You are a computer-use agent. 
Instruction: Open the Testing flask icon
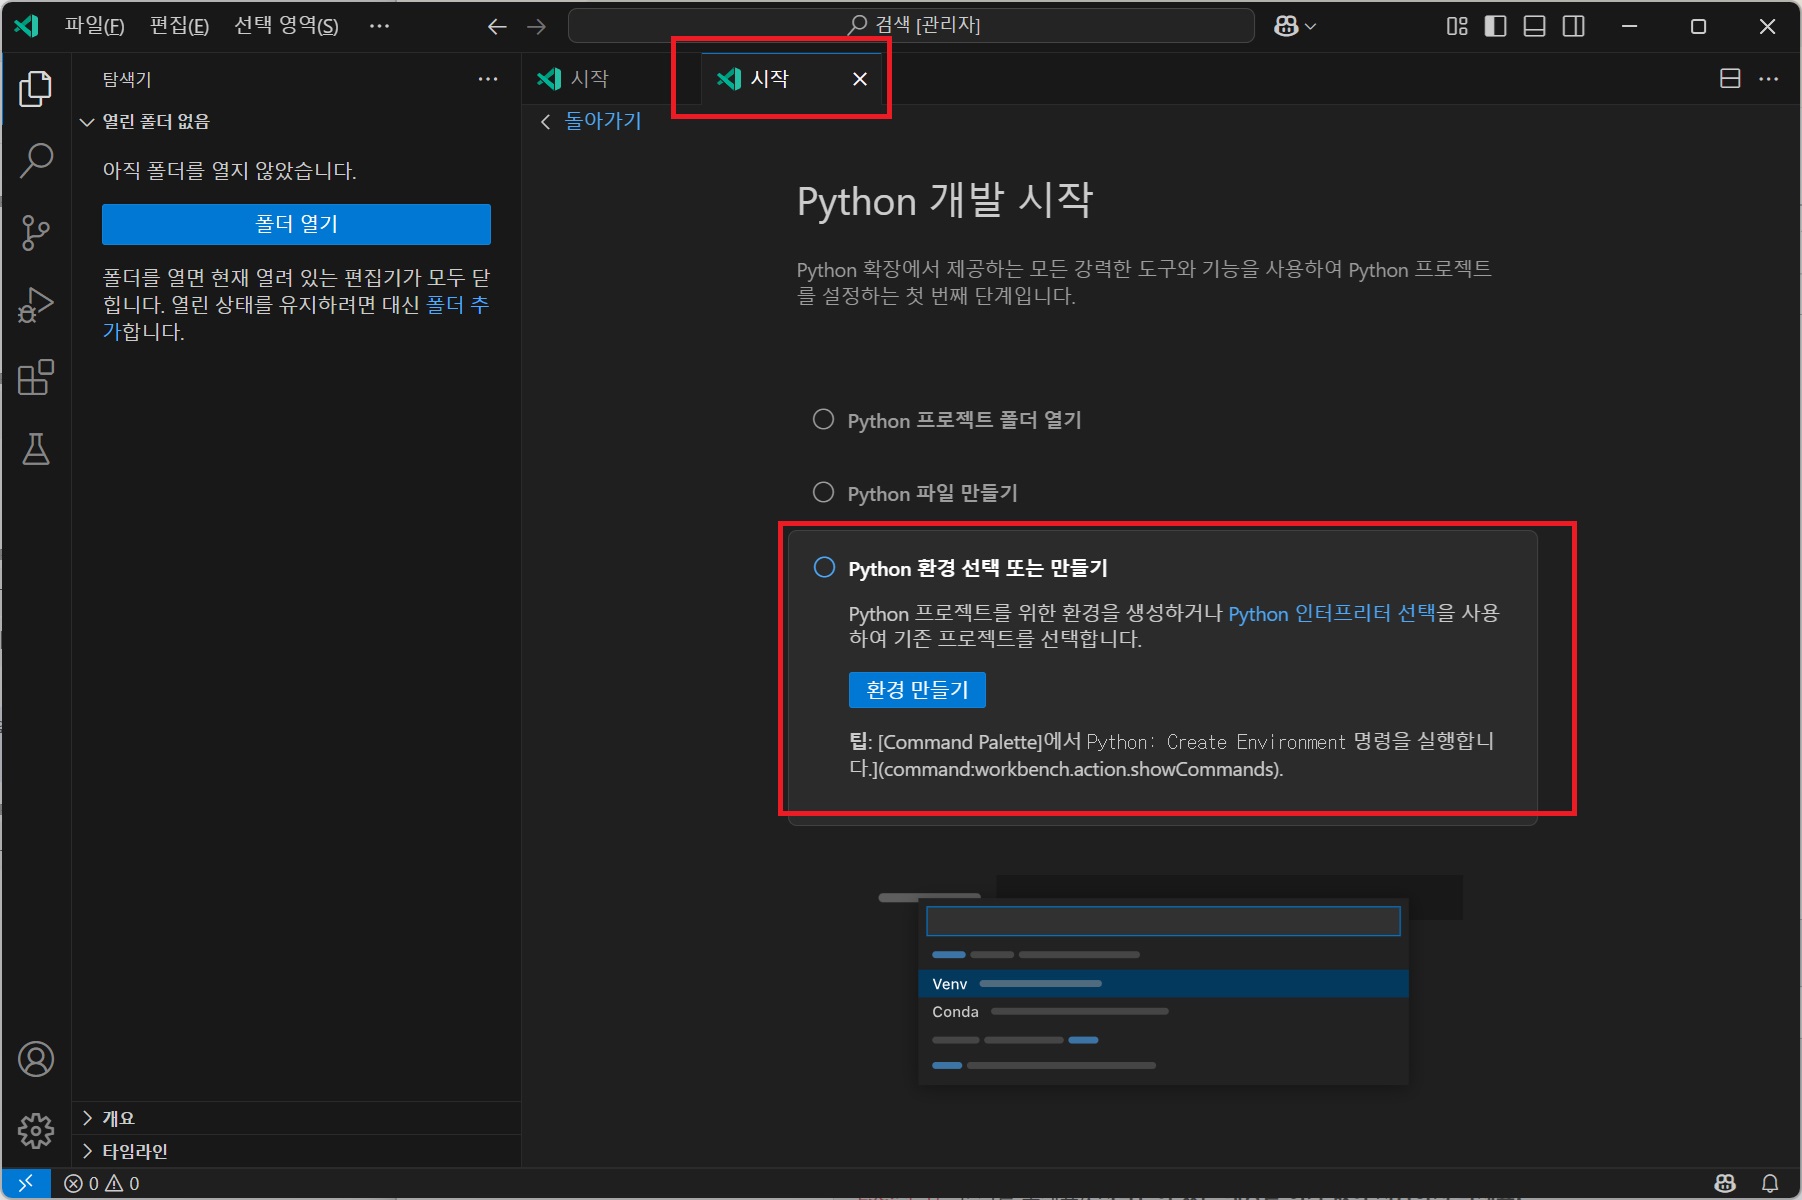pos(36,450)
